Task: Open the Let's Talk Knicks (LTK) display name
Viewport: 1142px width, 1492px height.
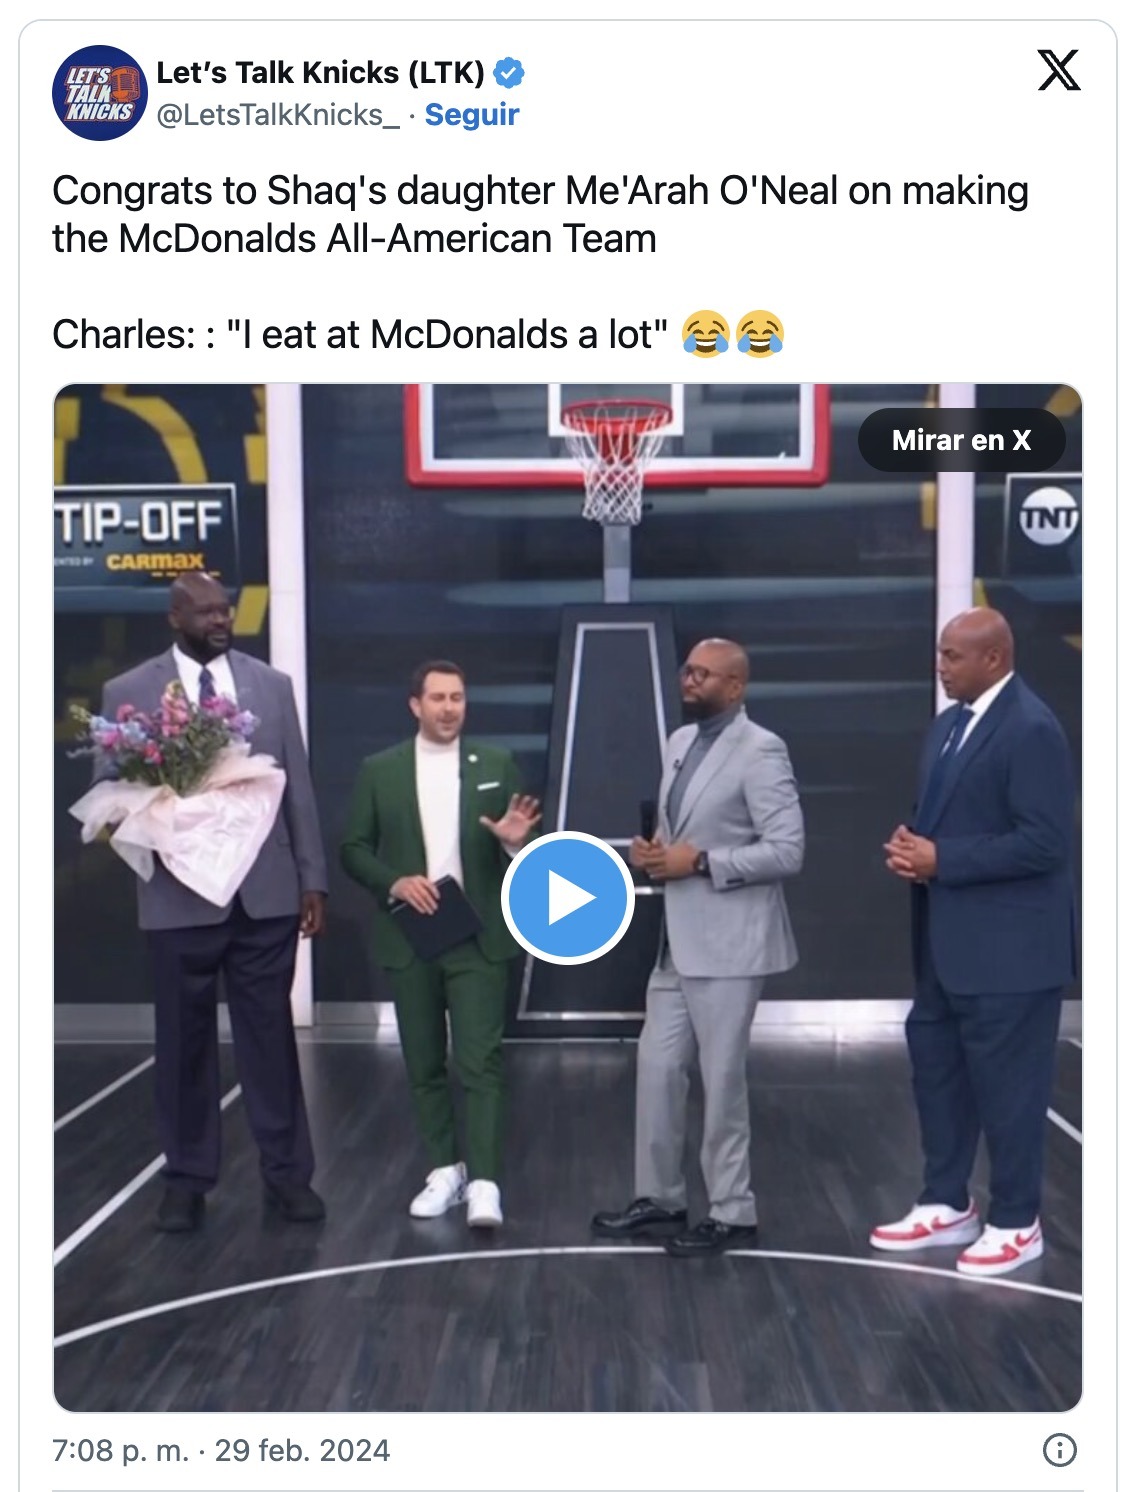Action: [320, 73]
